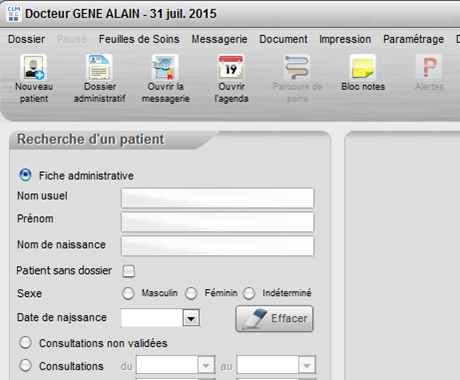
Task: Click the CLM application icon in title bar
Action: coord(14,14)
